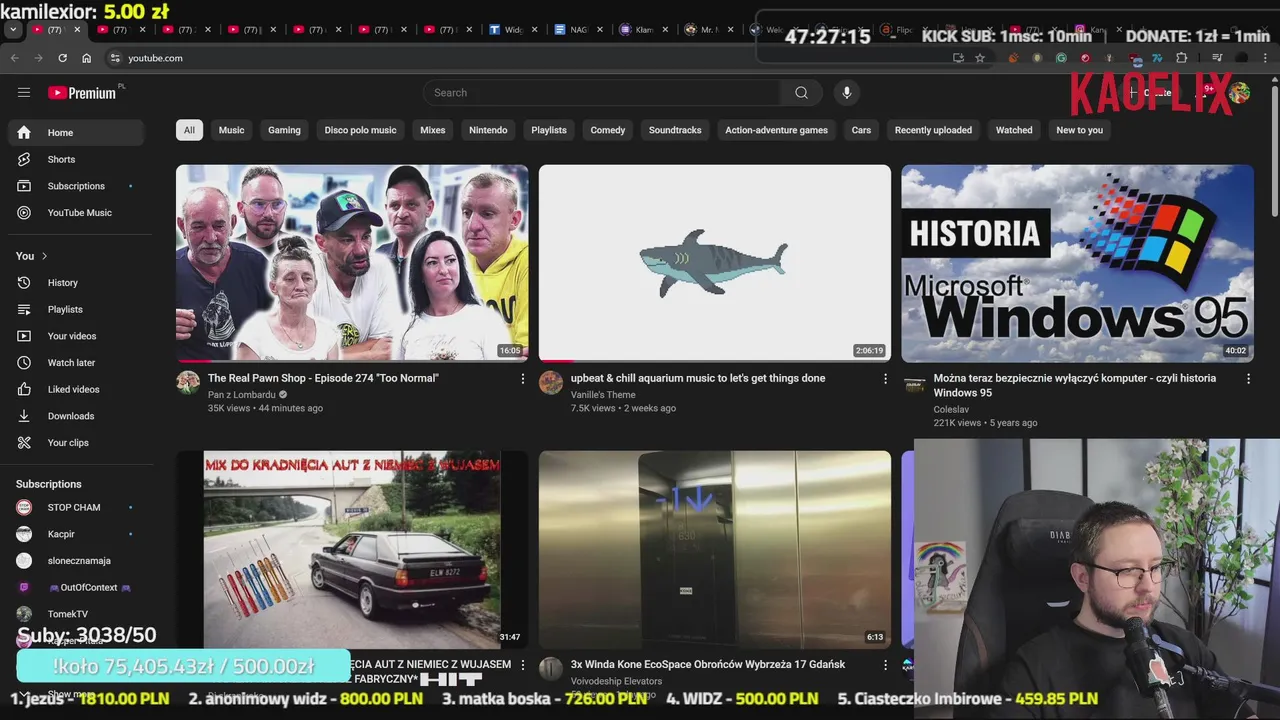Open options for Real Pawn Shop video
1280x720 pixels.
coord(522,379)
